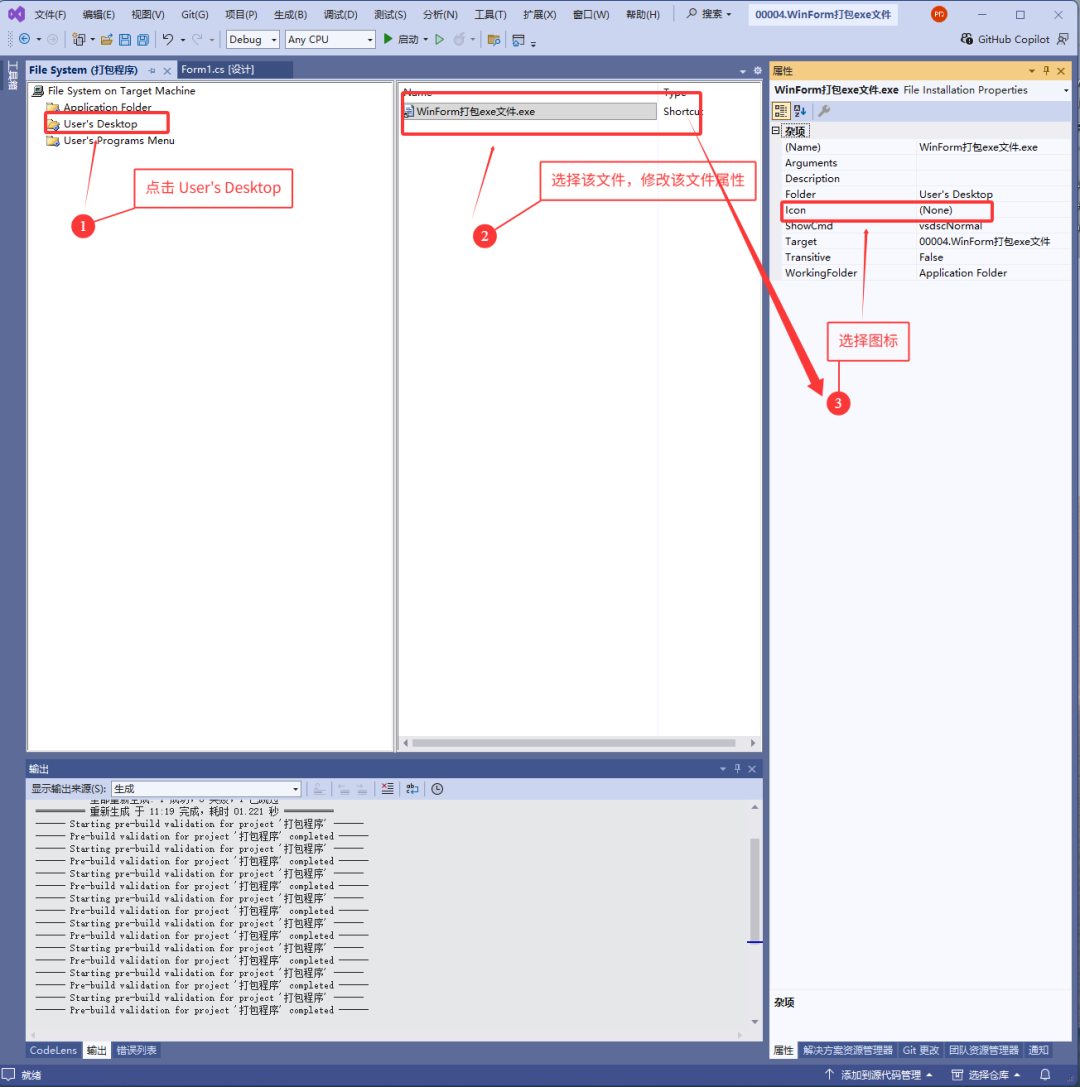
Task: Click the file list horizontal scrollbar
Action: pyautogui.click(x=574, y=742)
